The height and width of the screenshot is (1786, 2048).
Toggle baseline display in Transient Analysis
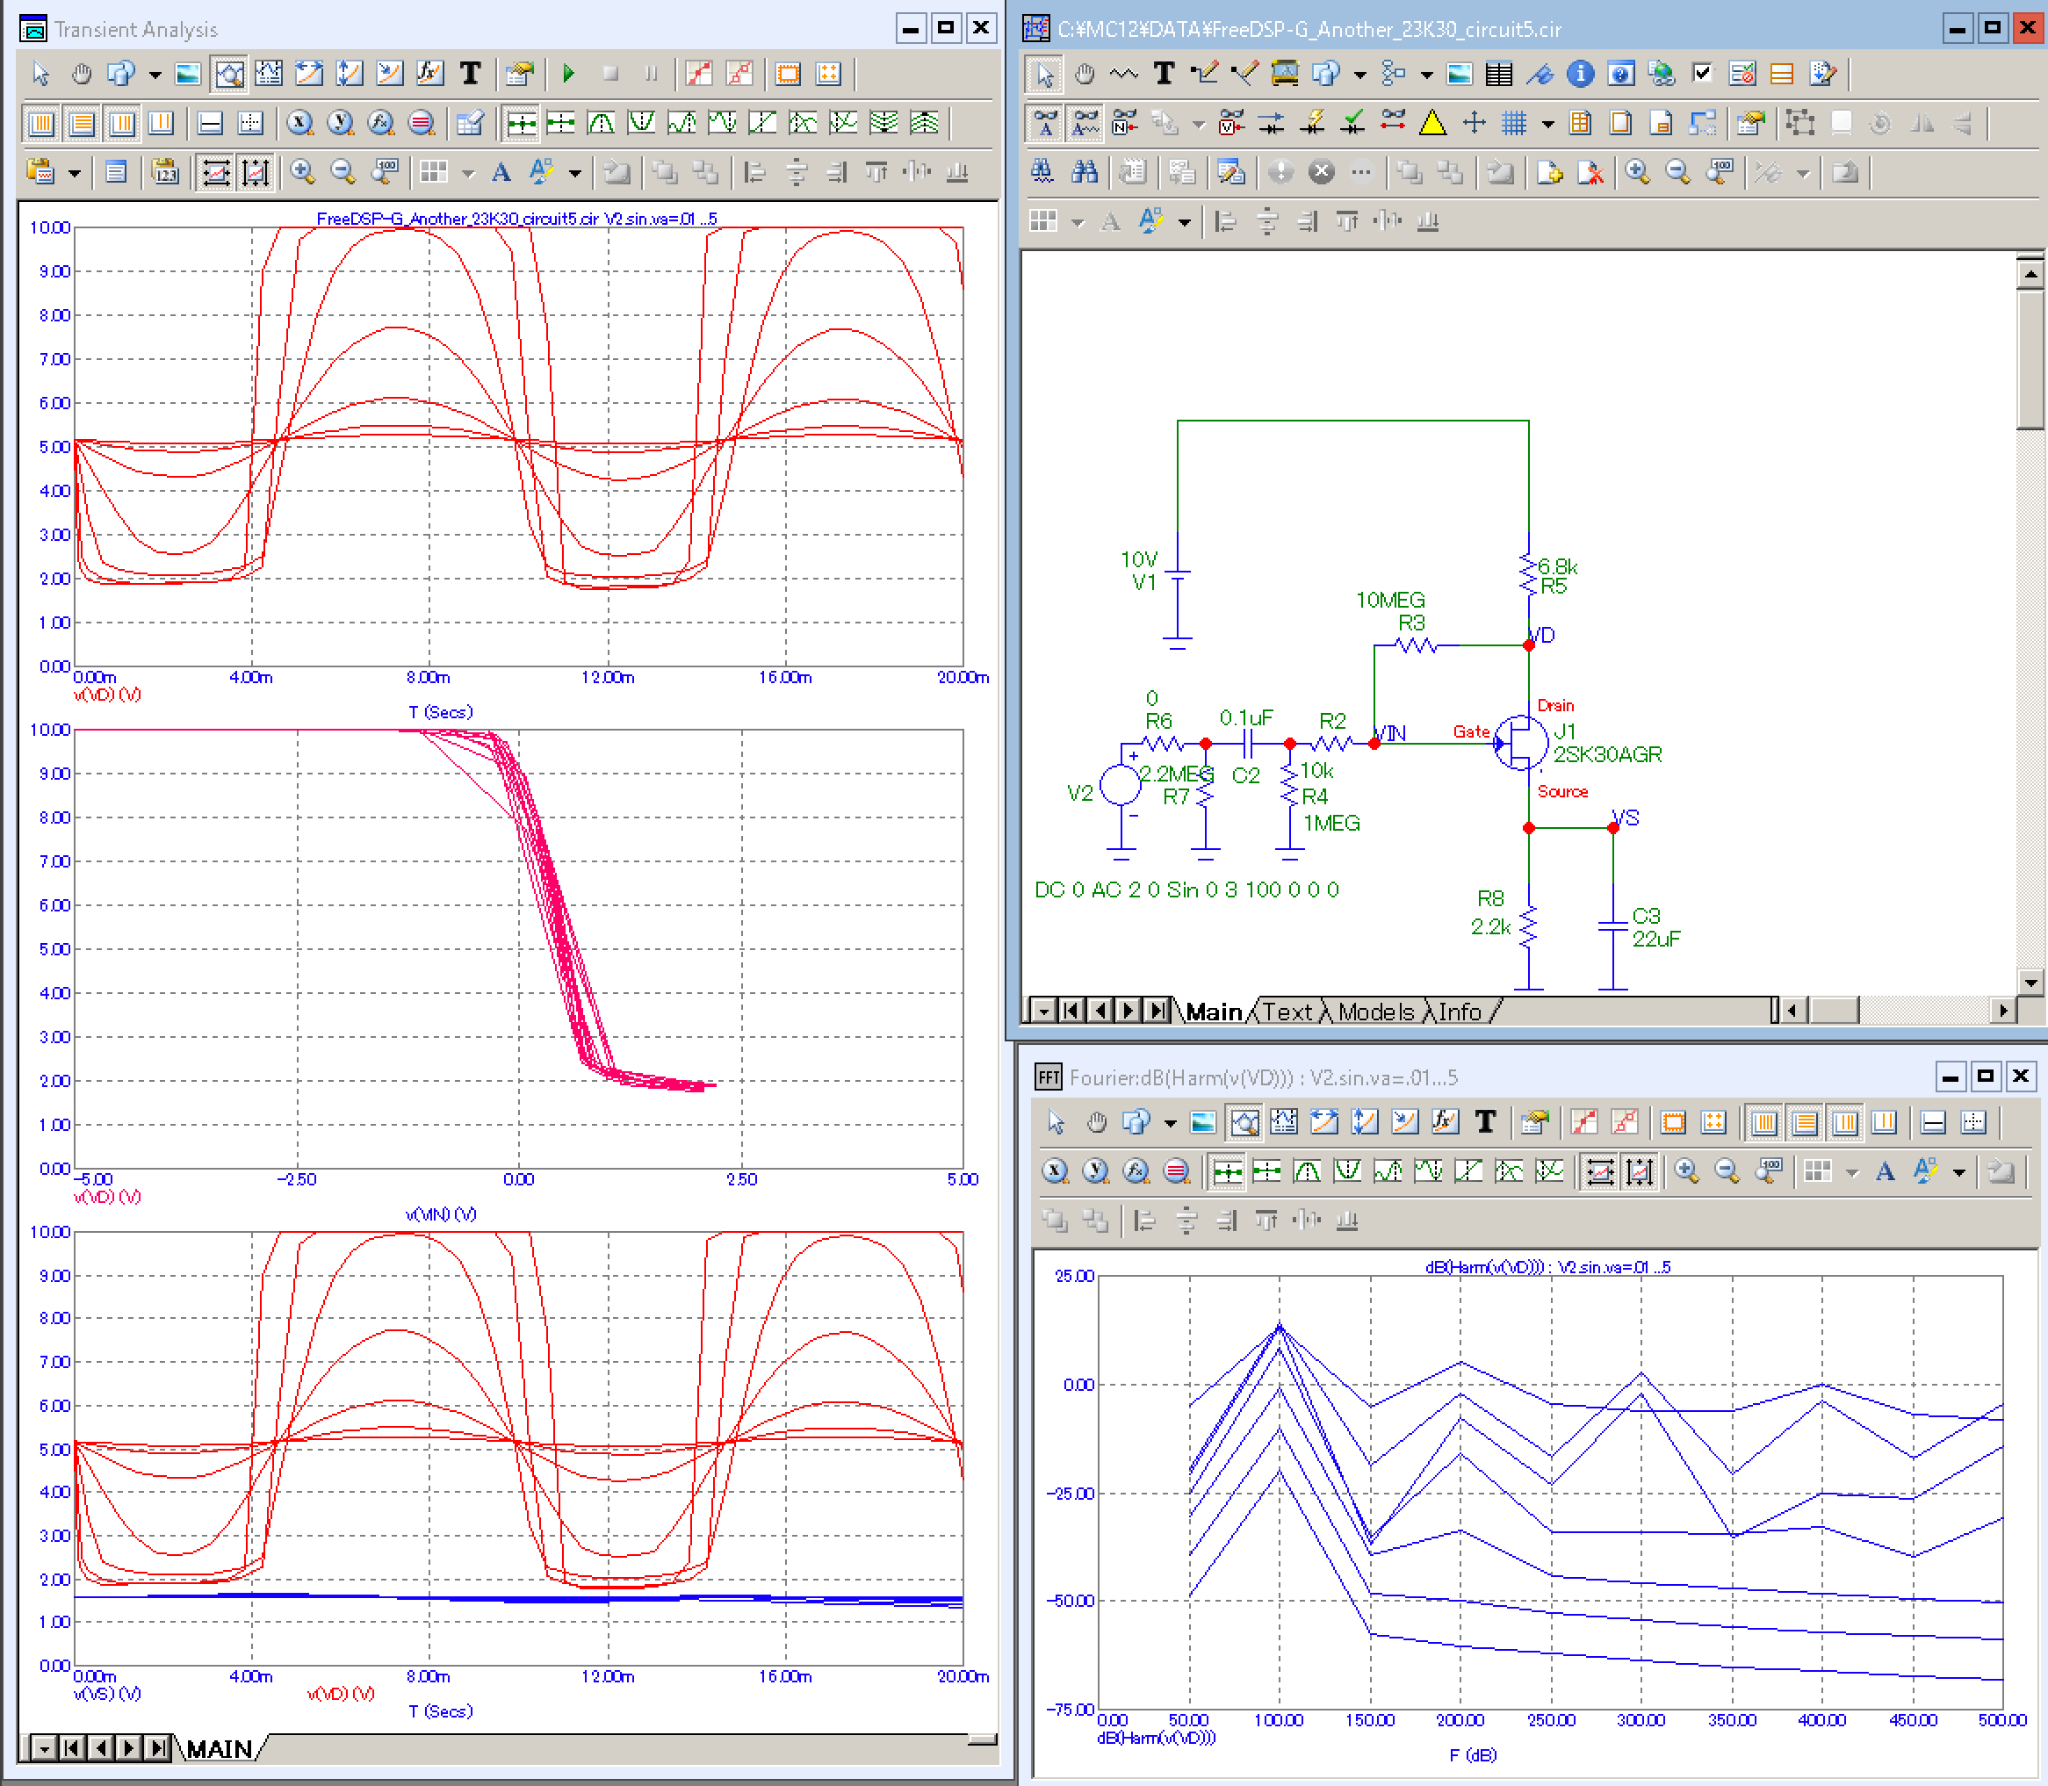[x=210, y=123]
